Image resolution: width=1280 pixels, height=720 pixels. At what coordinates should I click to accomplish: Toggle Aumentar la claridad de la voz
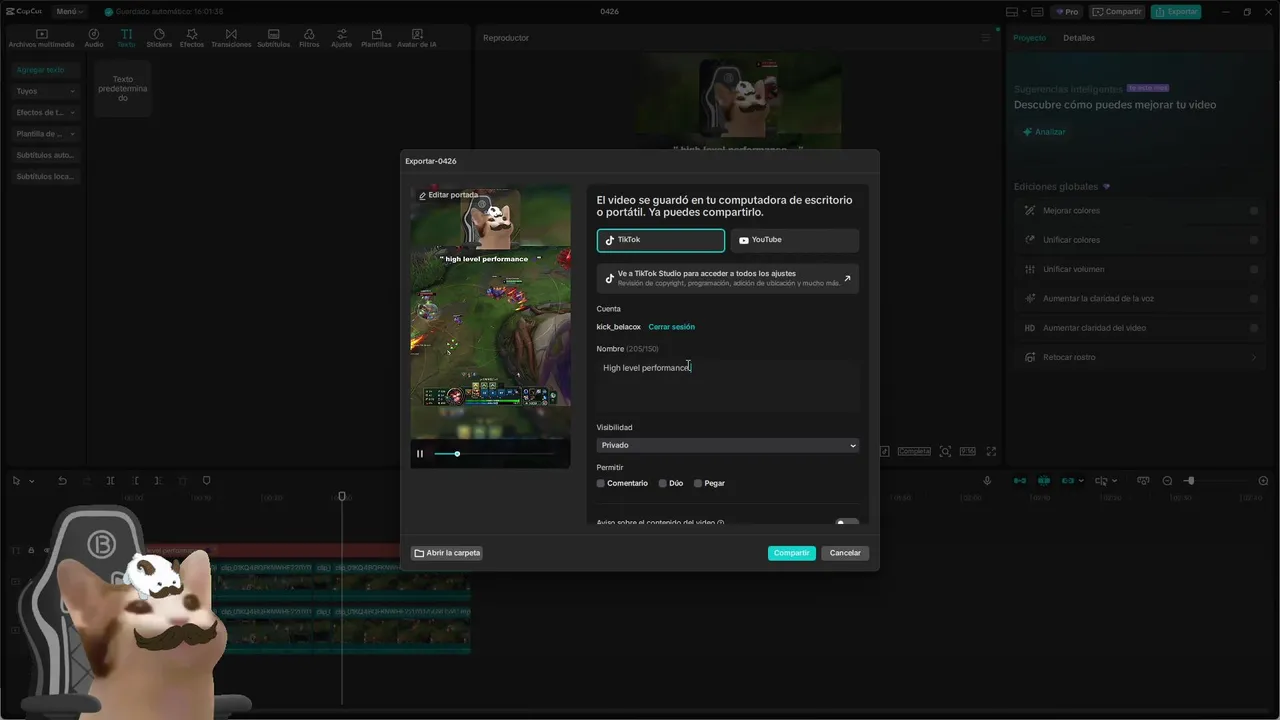click(1254, 299)
